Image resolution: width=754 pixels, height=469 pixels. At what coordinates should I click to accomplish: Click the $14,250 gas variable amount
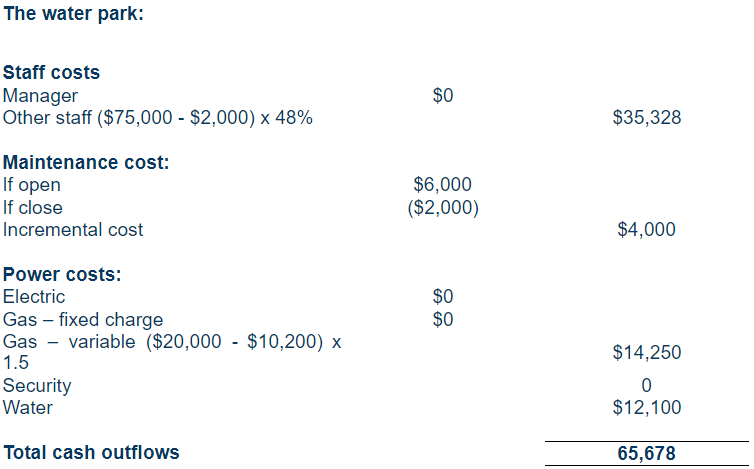click(x=647, y=353)
